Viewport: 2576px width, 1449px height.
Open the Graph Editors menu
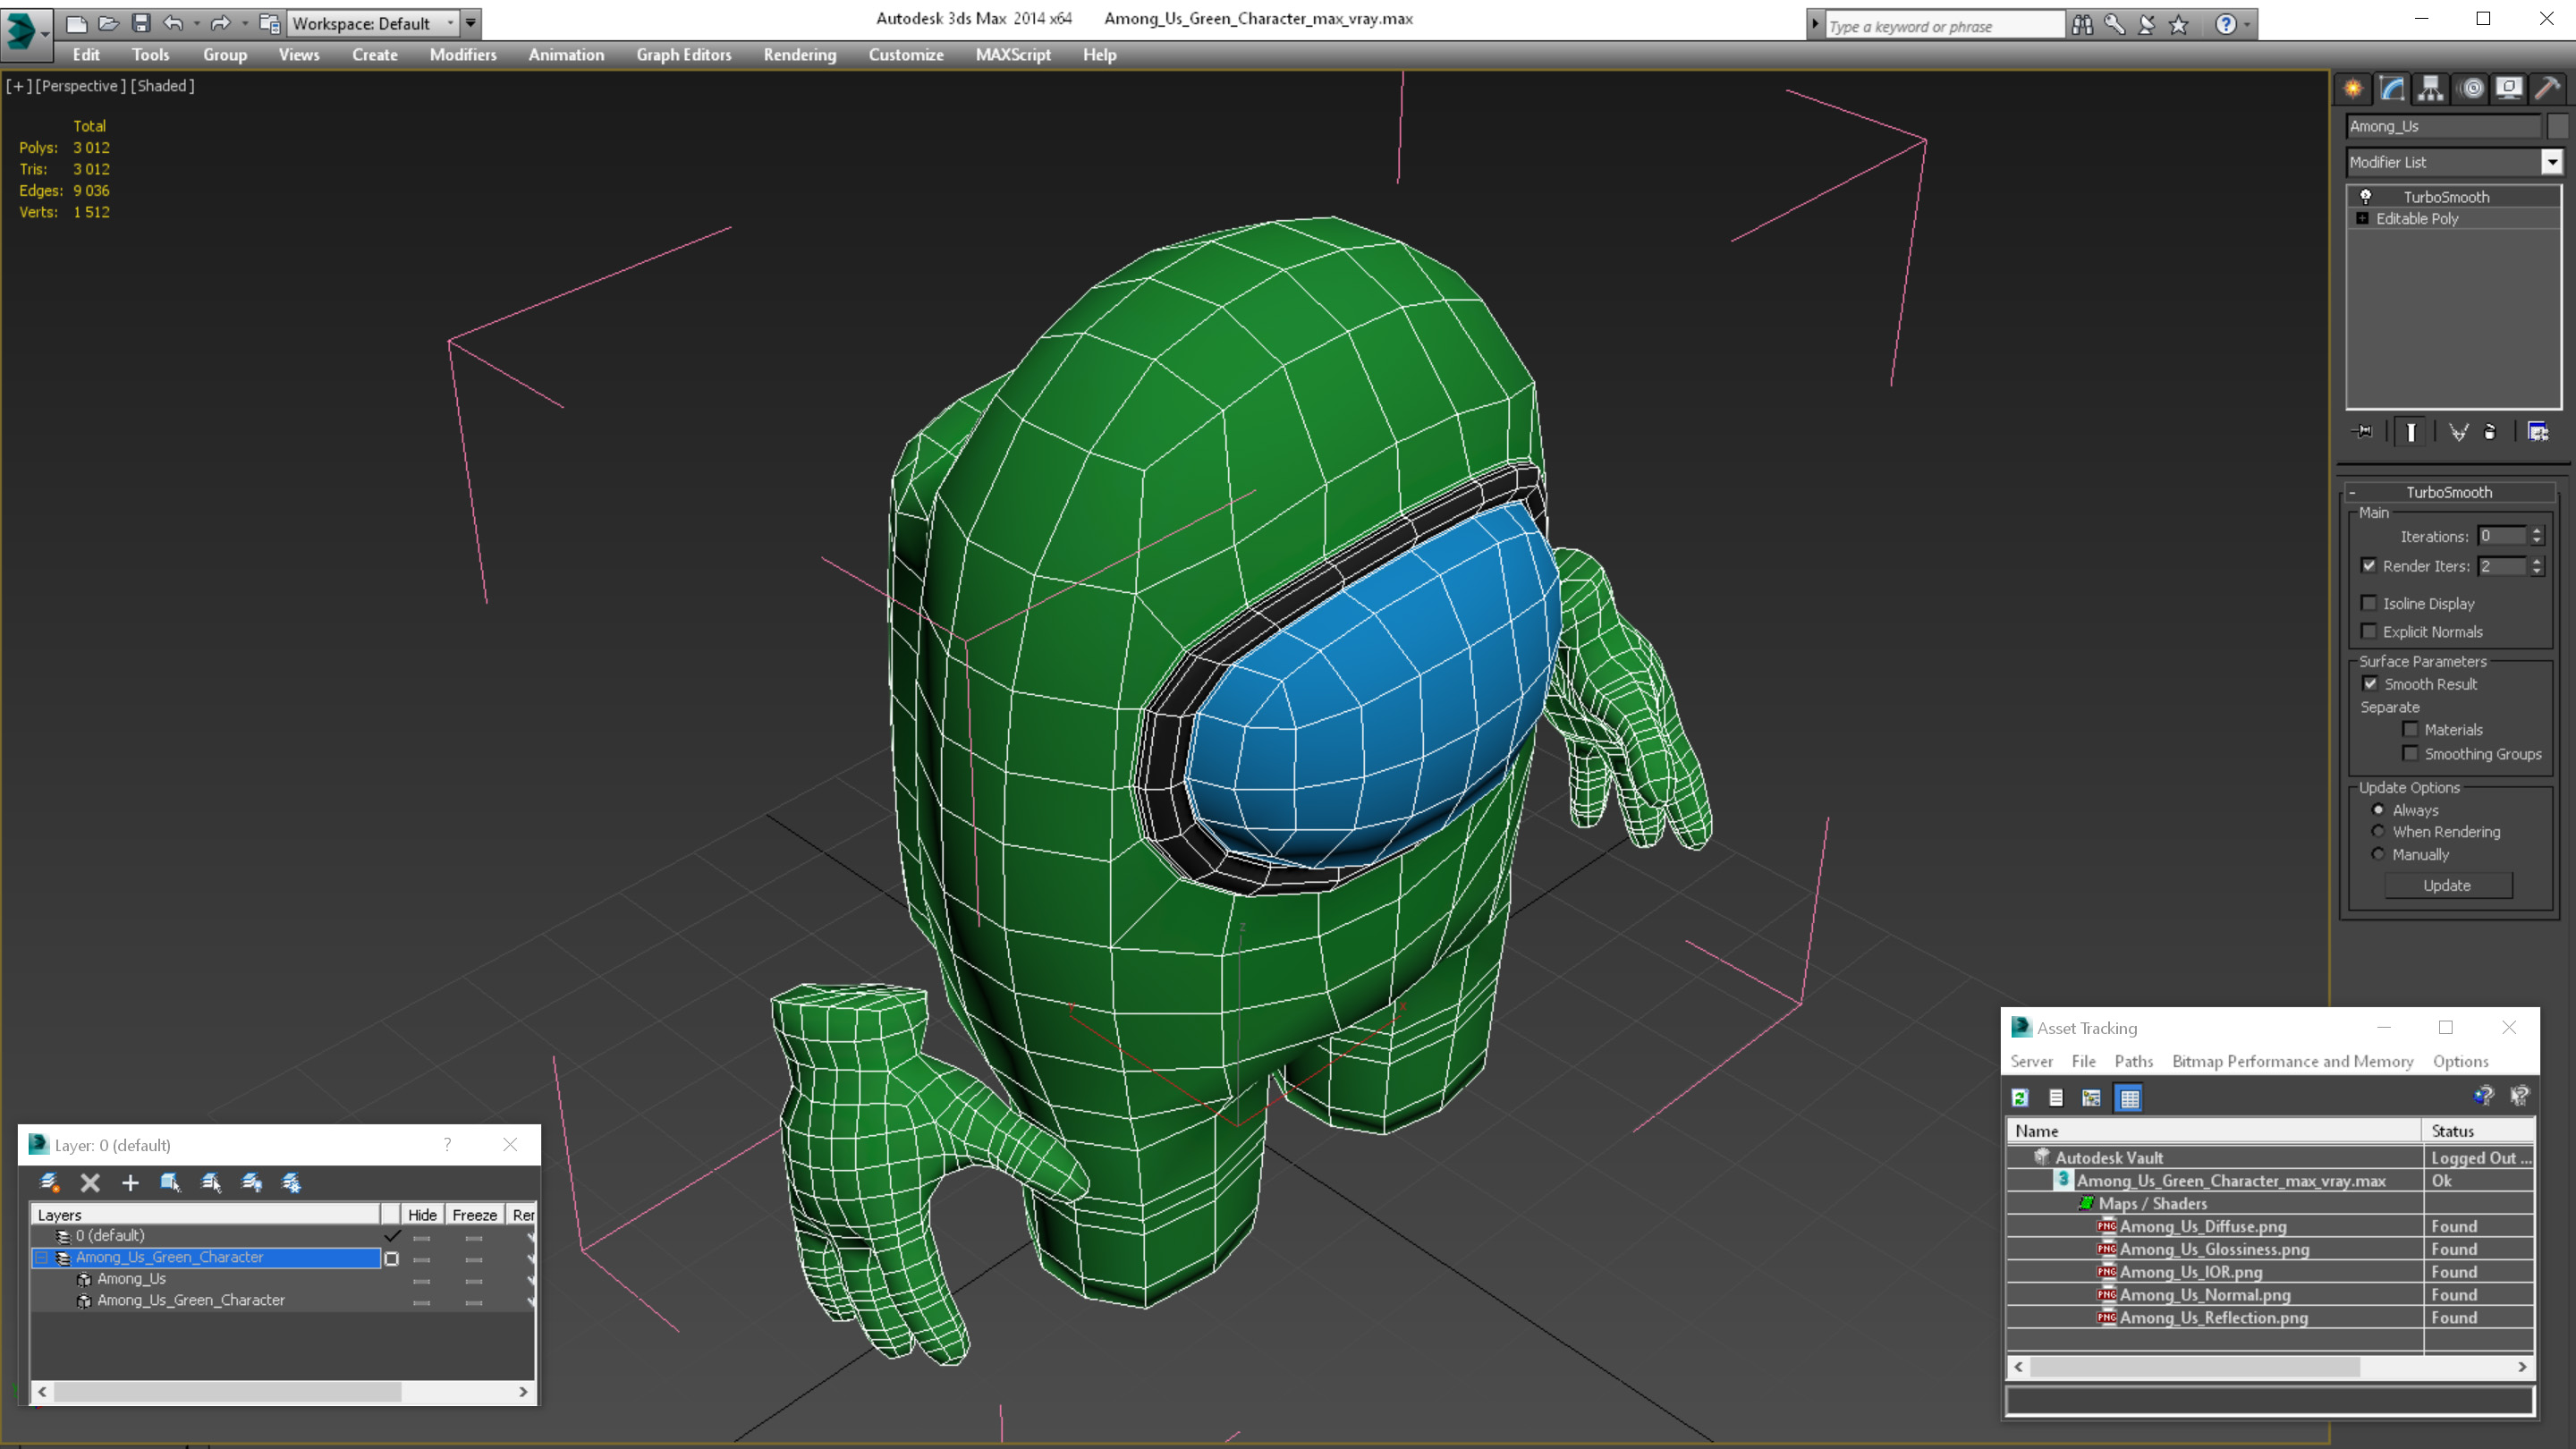click(x=684, y=55)
